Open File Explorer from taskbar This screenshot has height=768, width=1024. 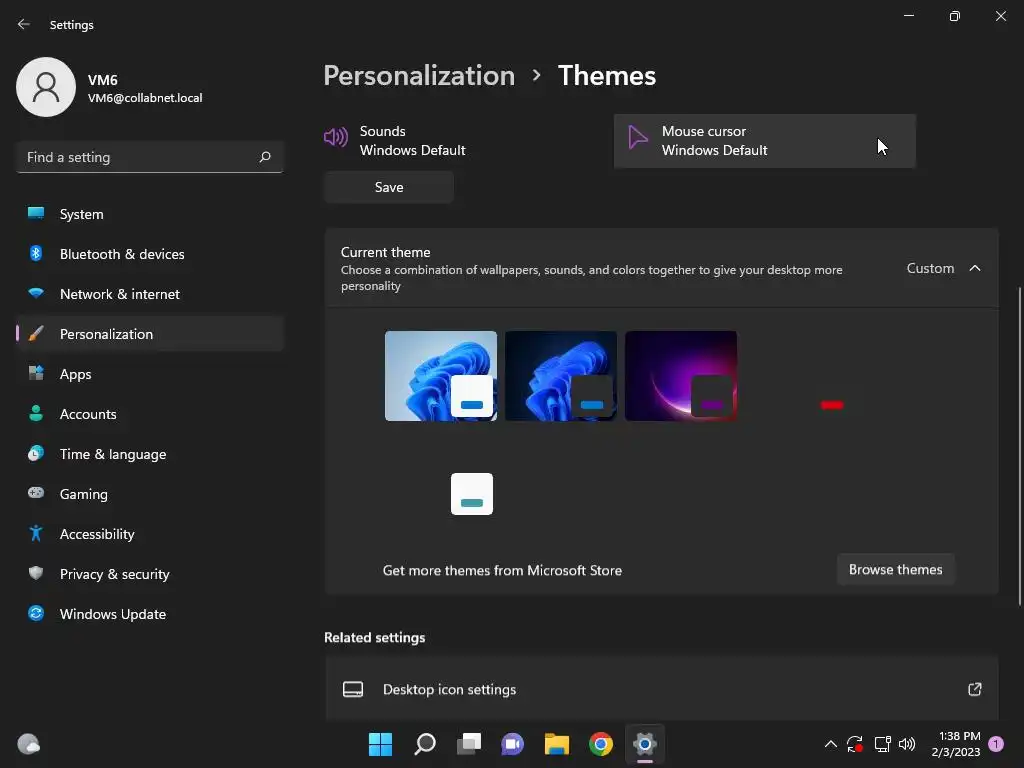[557, 744]
